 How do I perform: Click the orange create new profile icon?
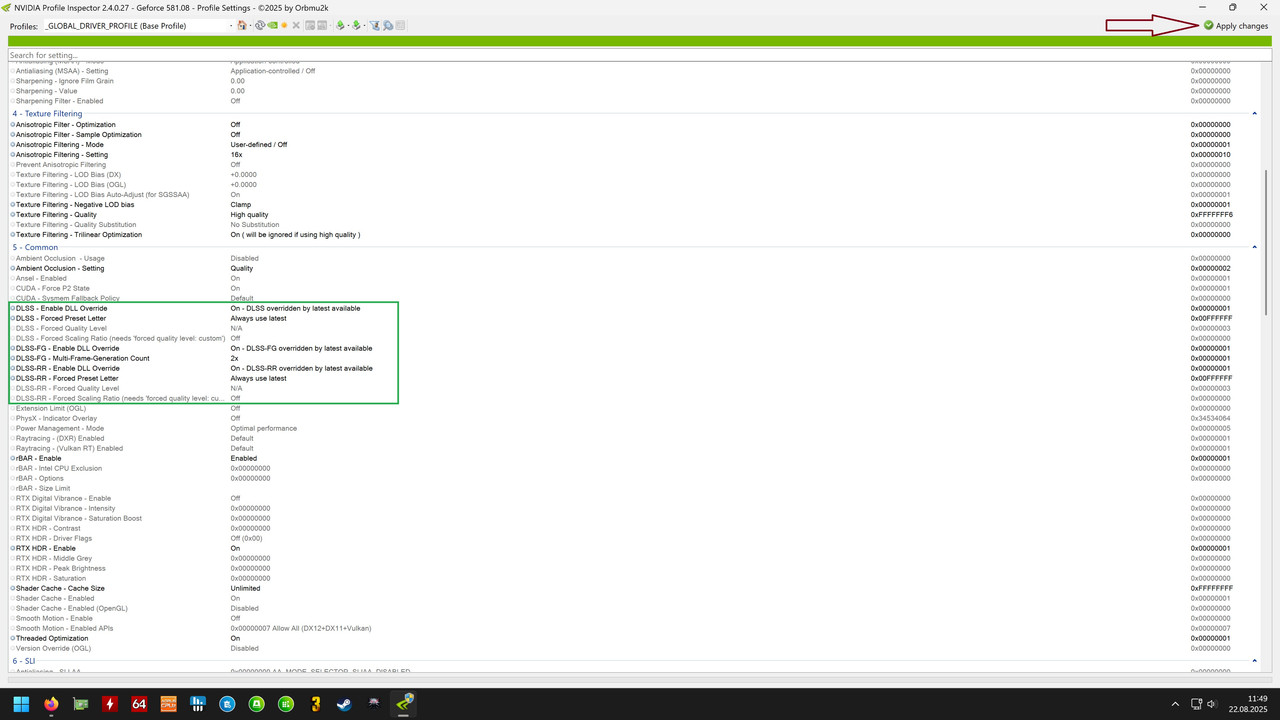click(284, 25)
